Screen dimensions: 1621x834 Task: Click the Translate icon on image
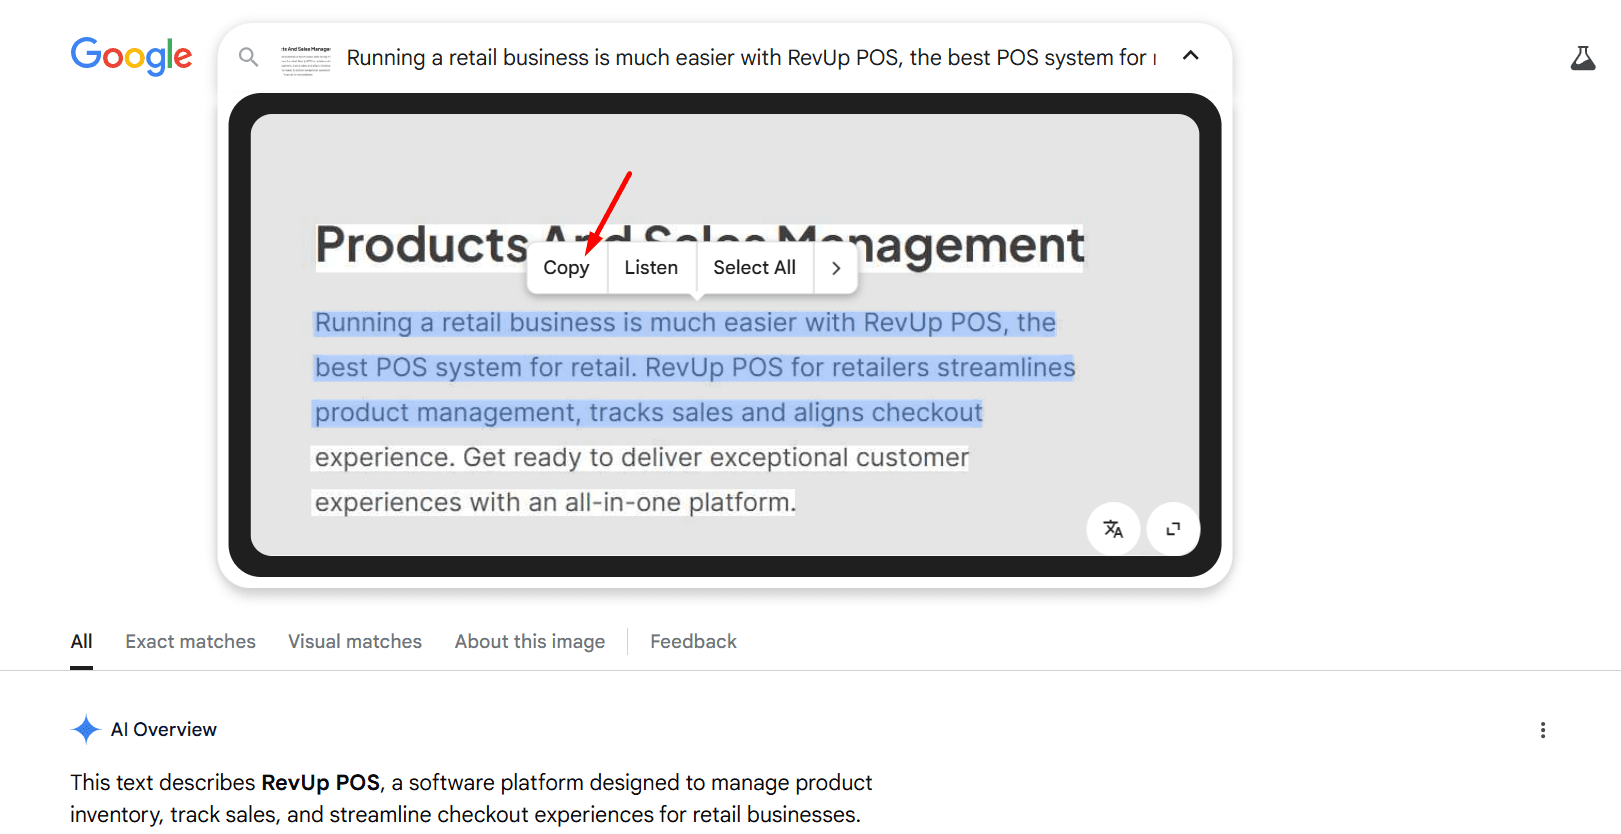(1113, 528)
